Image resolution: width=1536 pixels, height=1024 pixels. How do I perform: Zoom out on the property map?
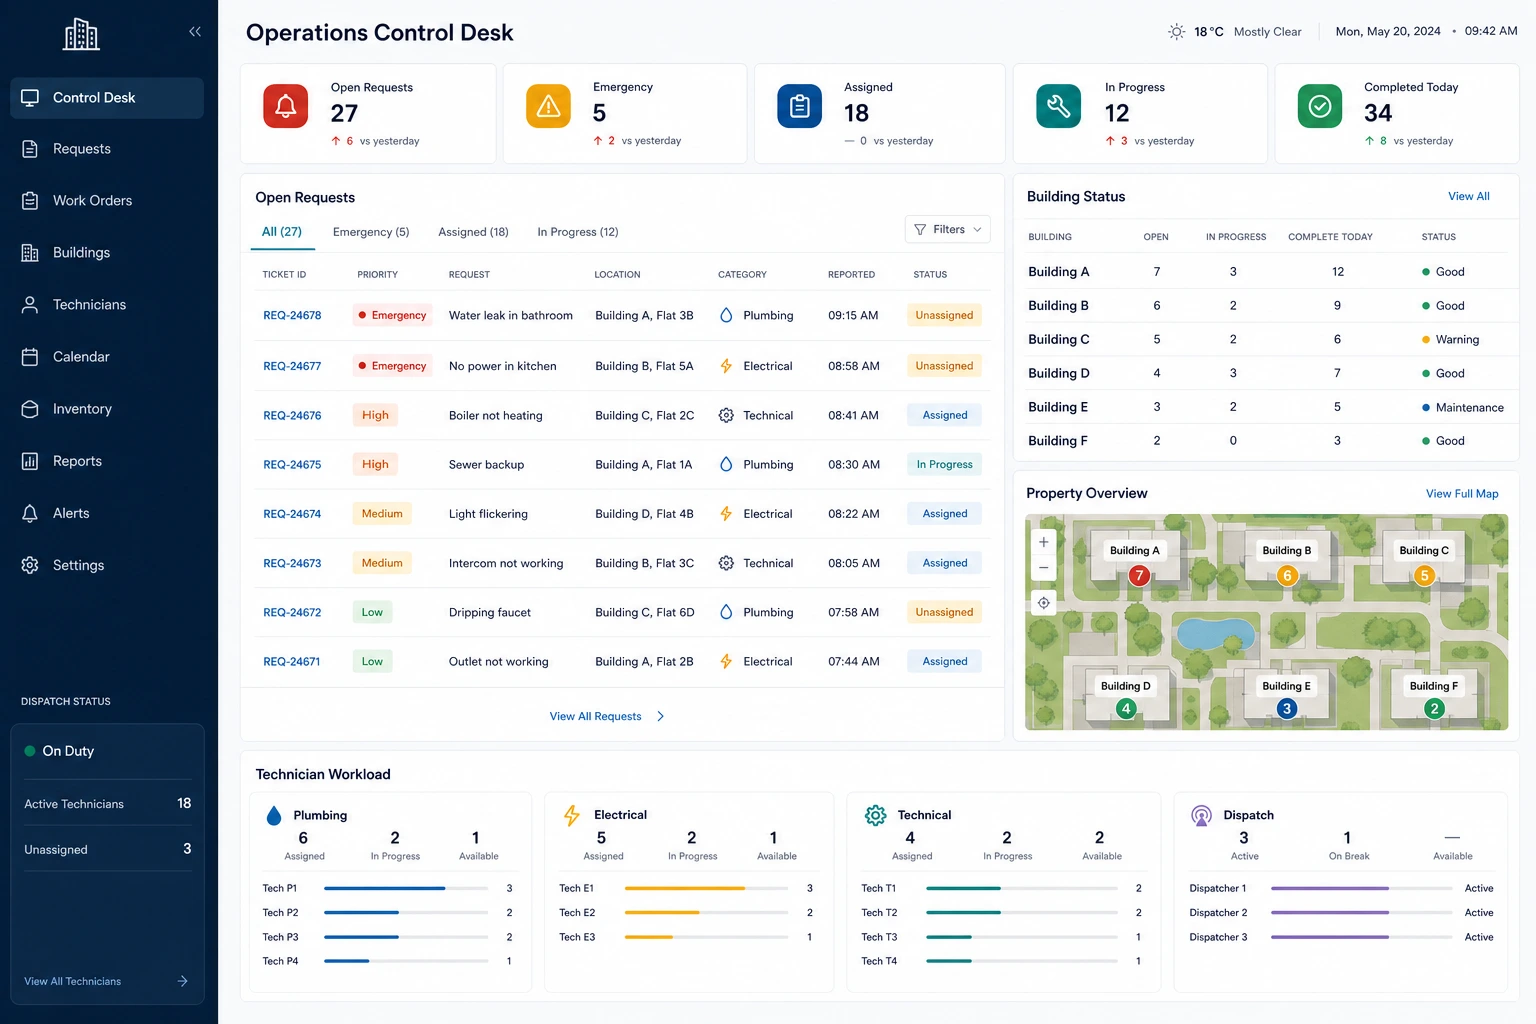pyautogui.click(x=1043, y=567)
